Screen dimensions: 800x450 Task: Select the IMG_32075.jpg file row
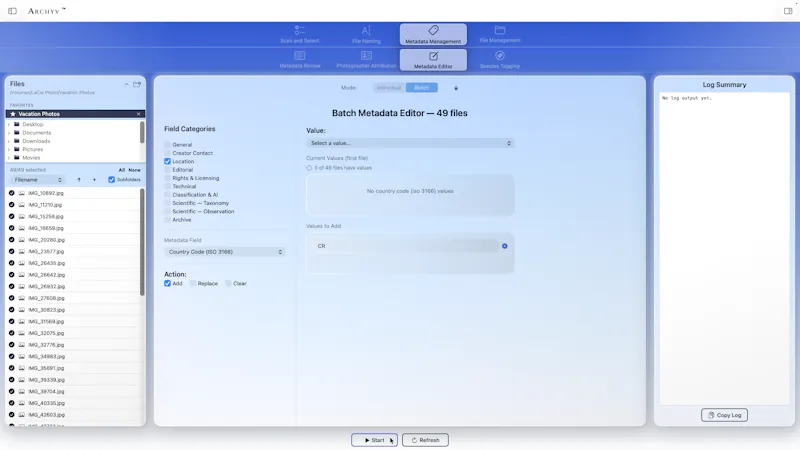[73, 333]
